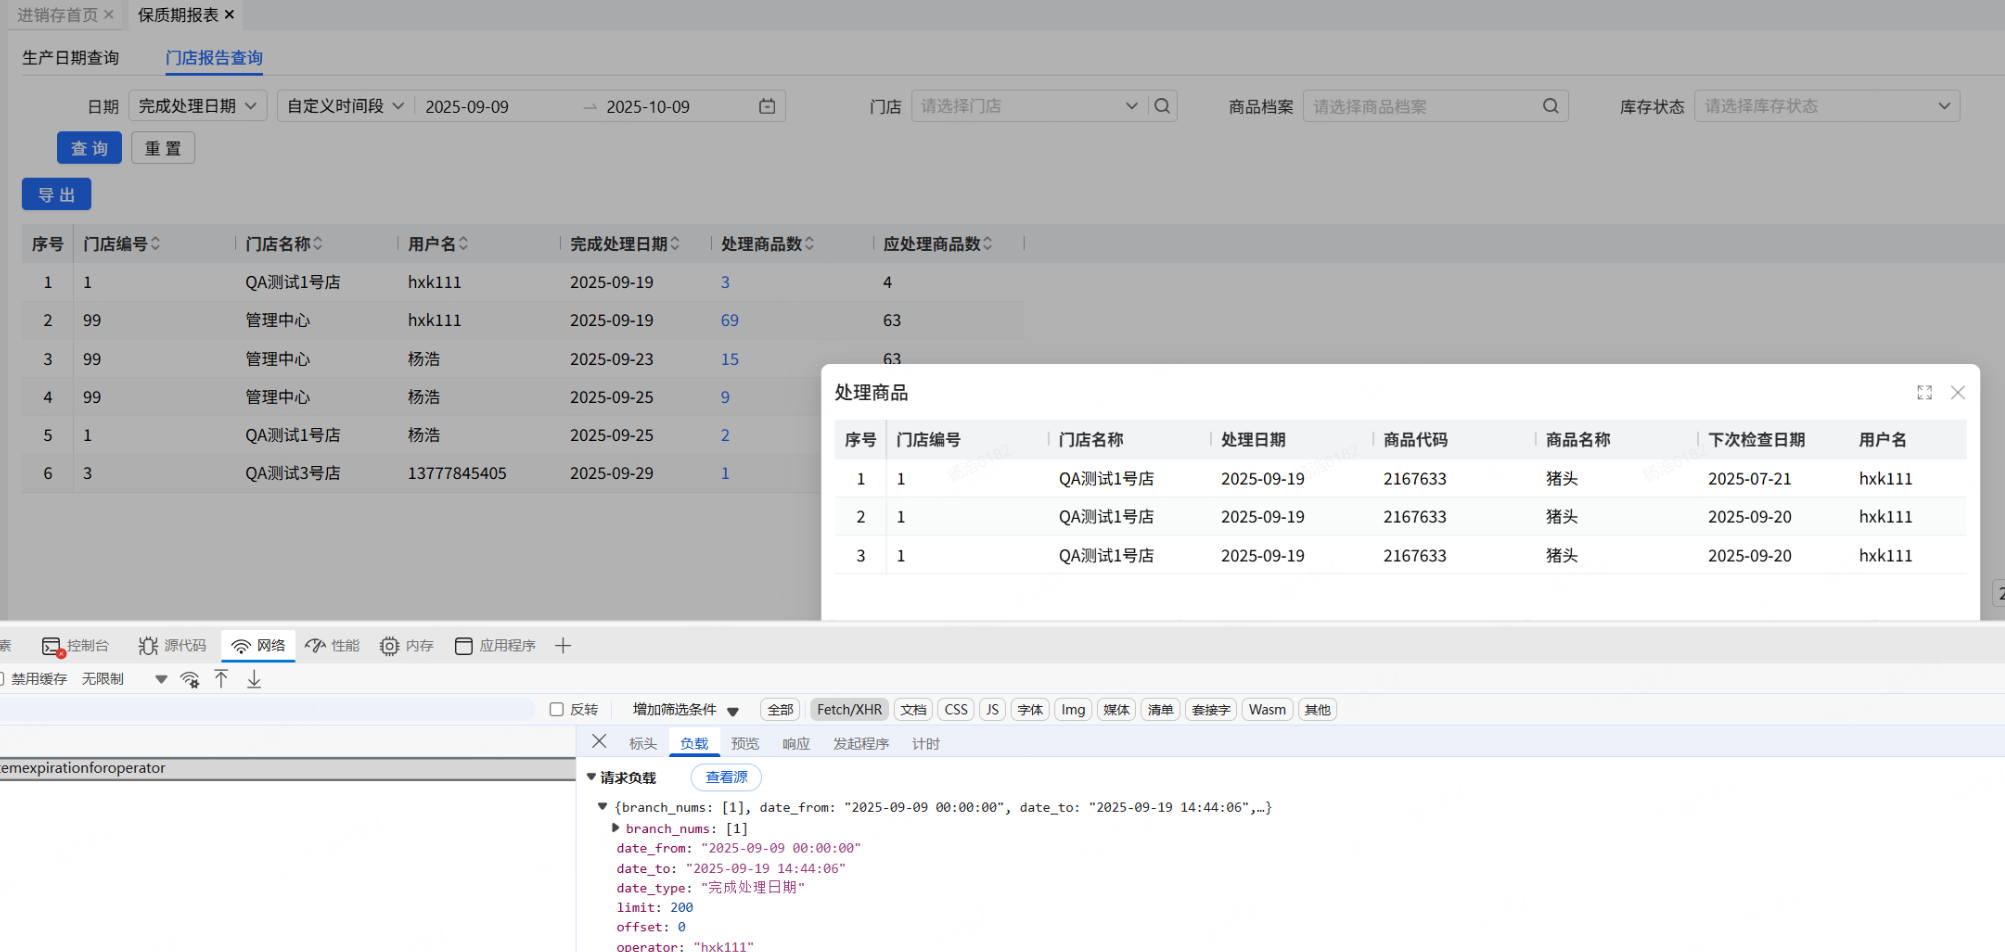
Task: Sort by 应处理商品数 column
Action: [x=988, y=244]
